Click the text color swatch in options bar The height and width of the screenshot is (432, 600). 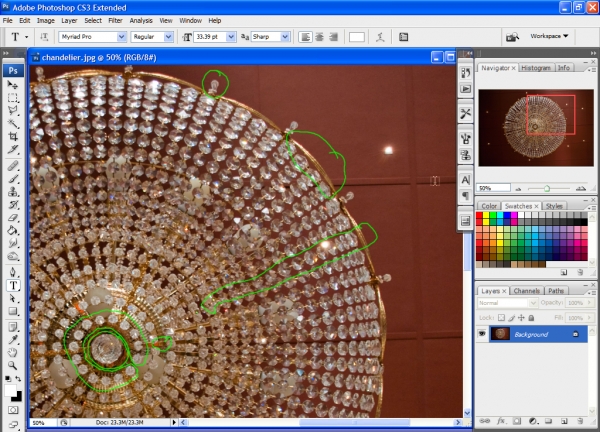(357, 37)
